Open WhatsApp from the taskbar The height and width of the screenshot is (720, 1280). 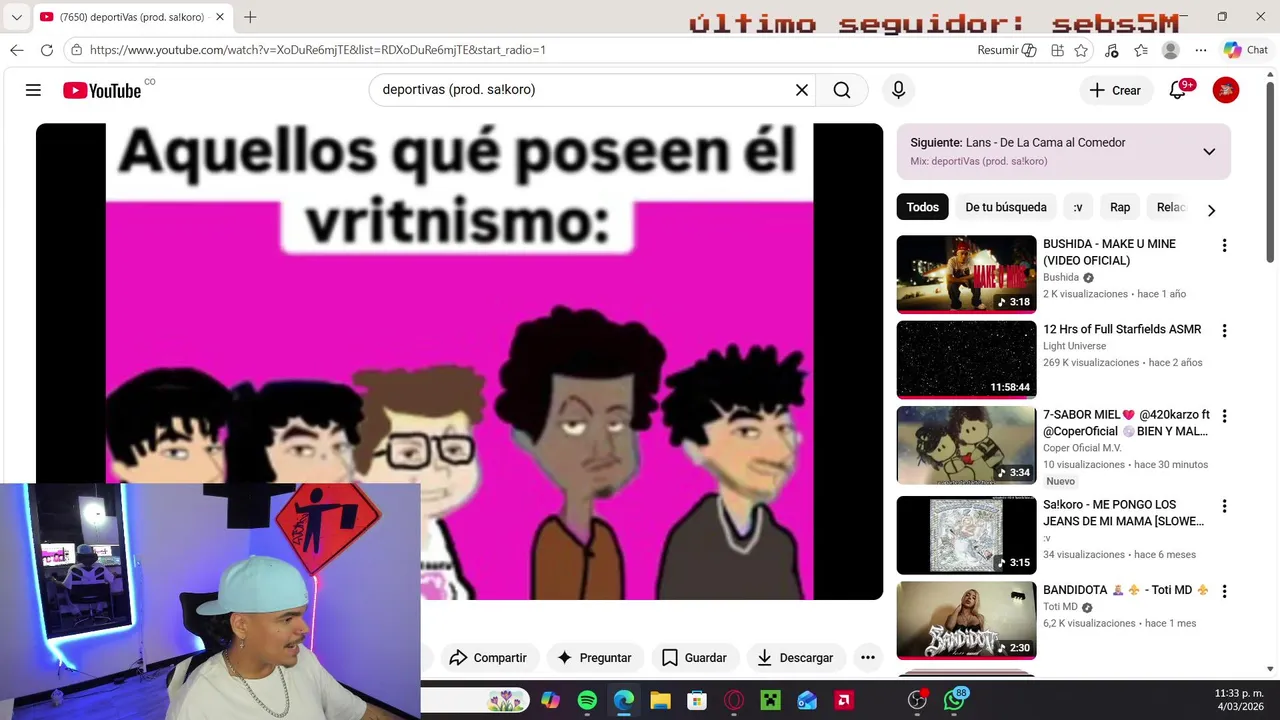[955, 700]
